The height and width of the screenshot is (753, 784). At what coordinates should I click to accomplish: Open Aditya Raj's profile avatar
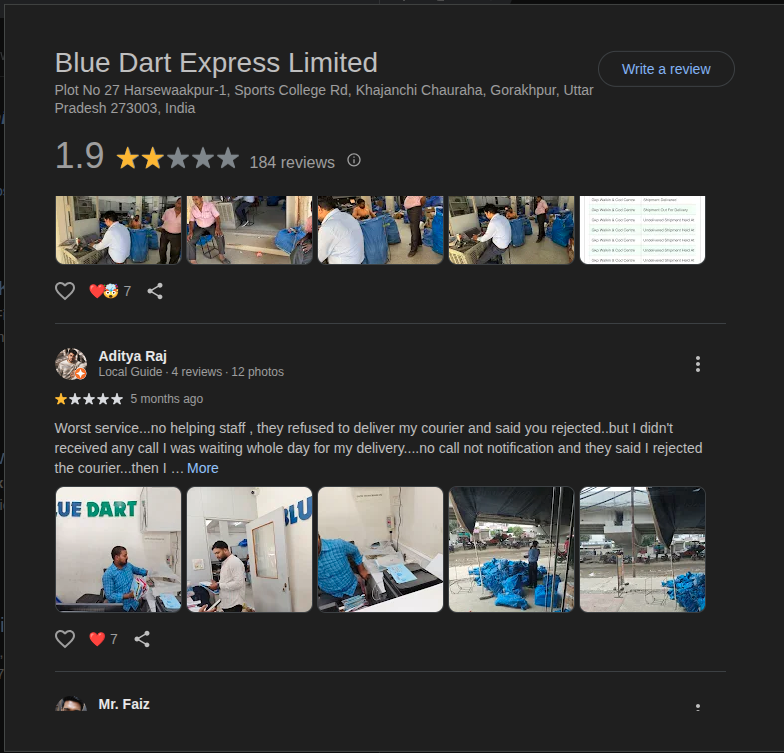[x=70, y=364]
